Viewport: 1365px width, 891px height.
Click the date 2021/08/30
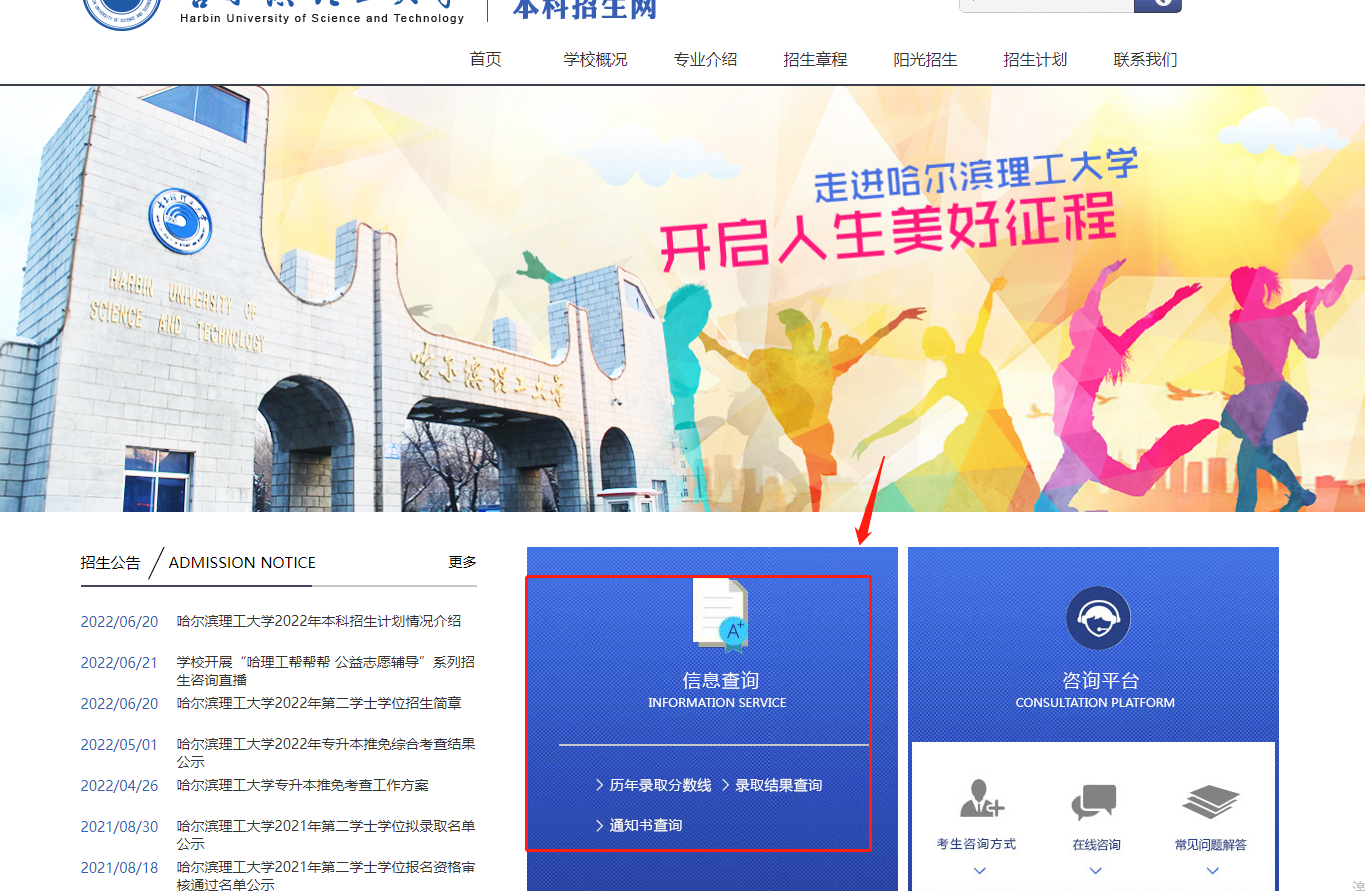(119, 827)
